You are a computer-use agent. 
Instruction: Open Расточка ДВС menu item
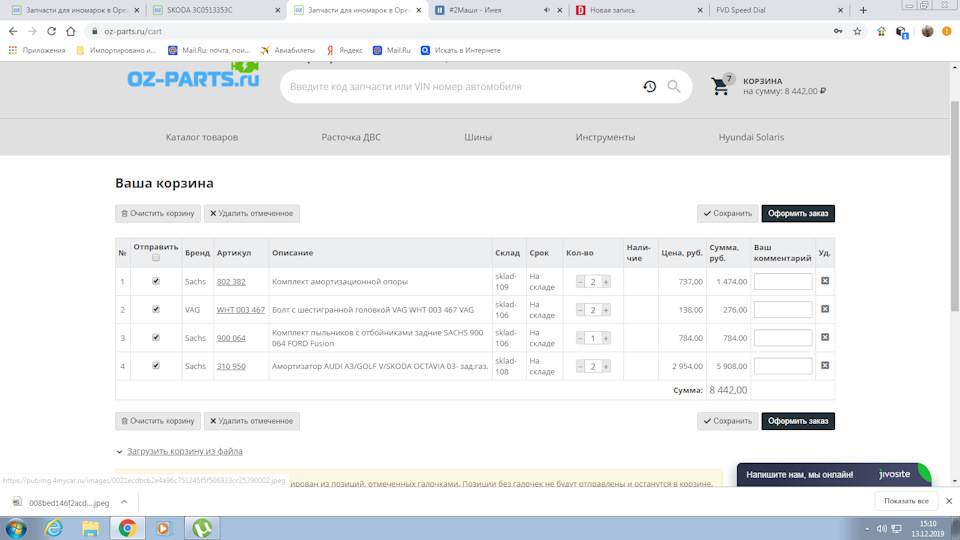pos(351,137)
